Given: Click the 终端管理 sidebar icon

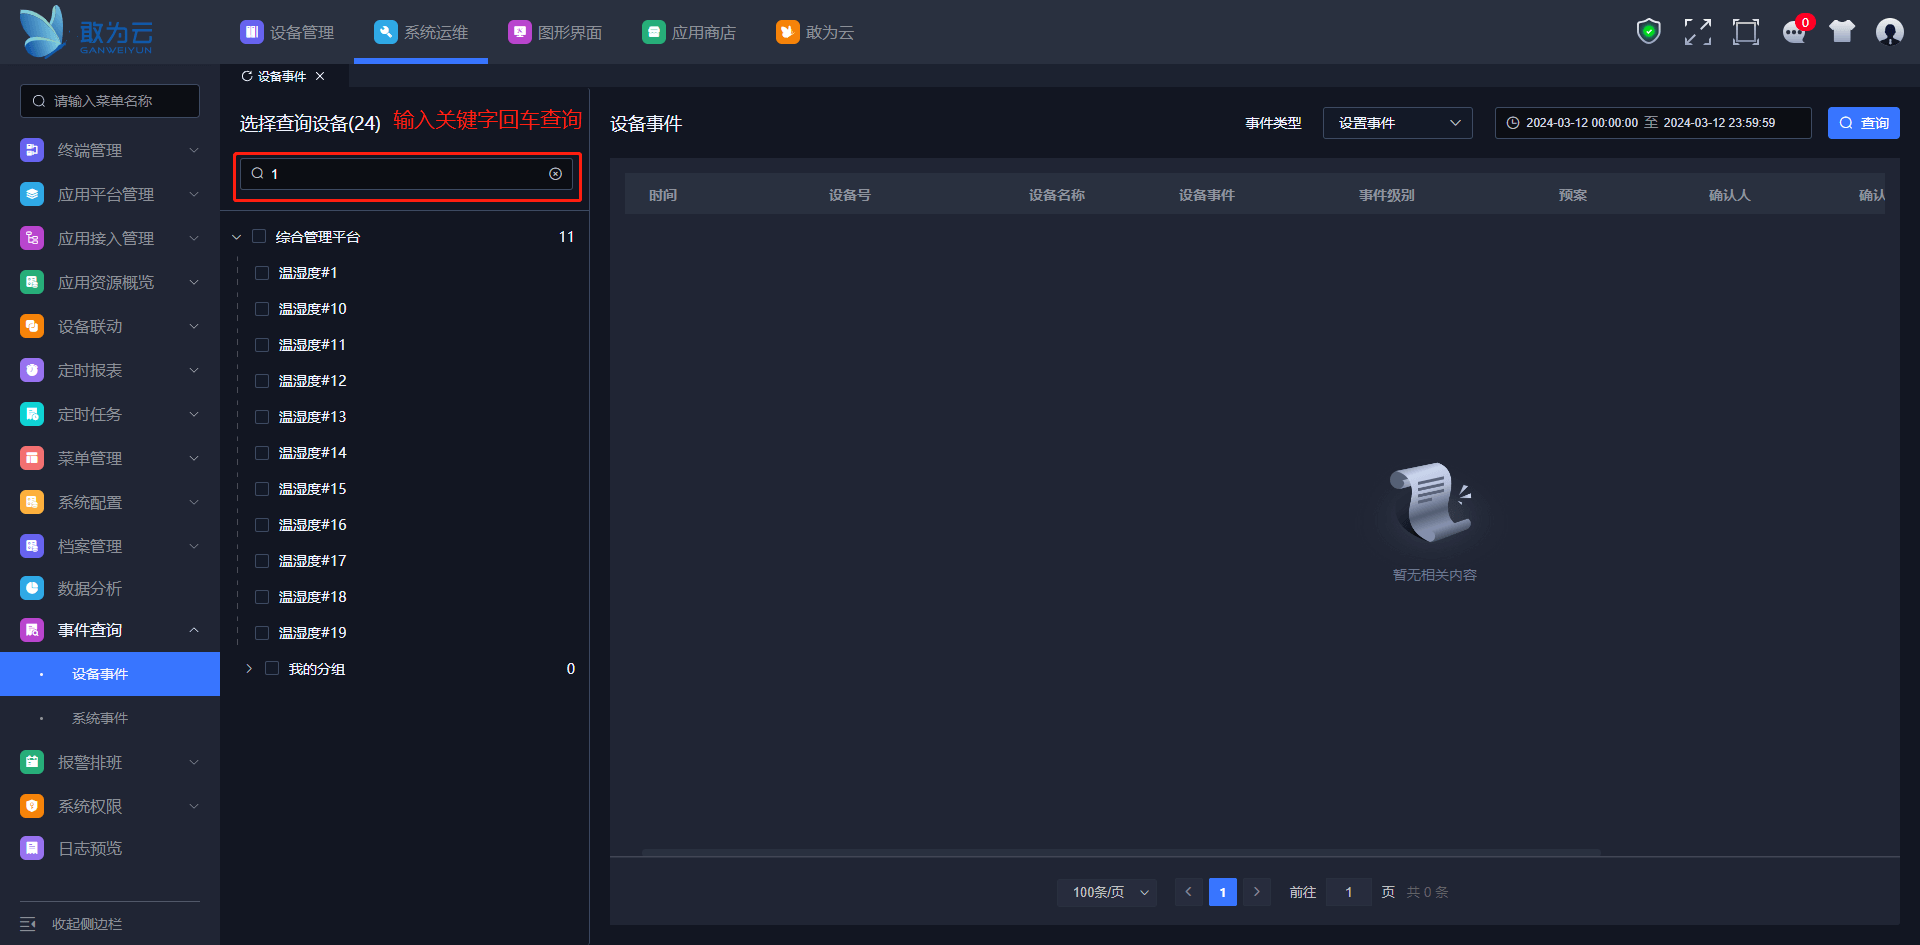Looking at the screenshot, I should click(x=32, y=150).
